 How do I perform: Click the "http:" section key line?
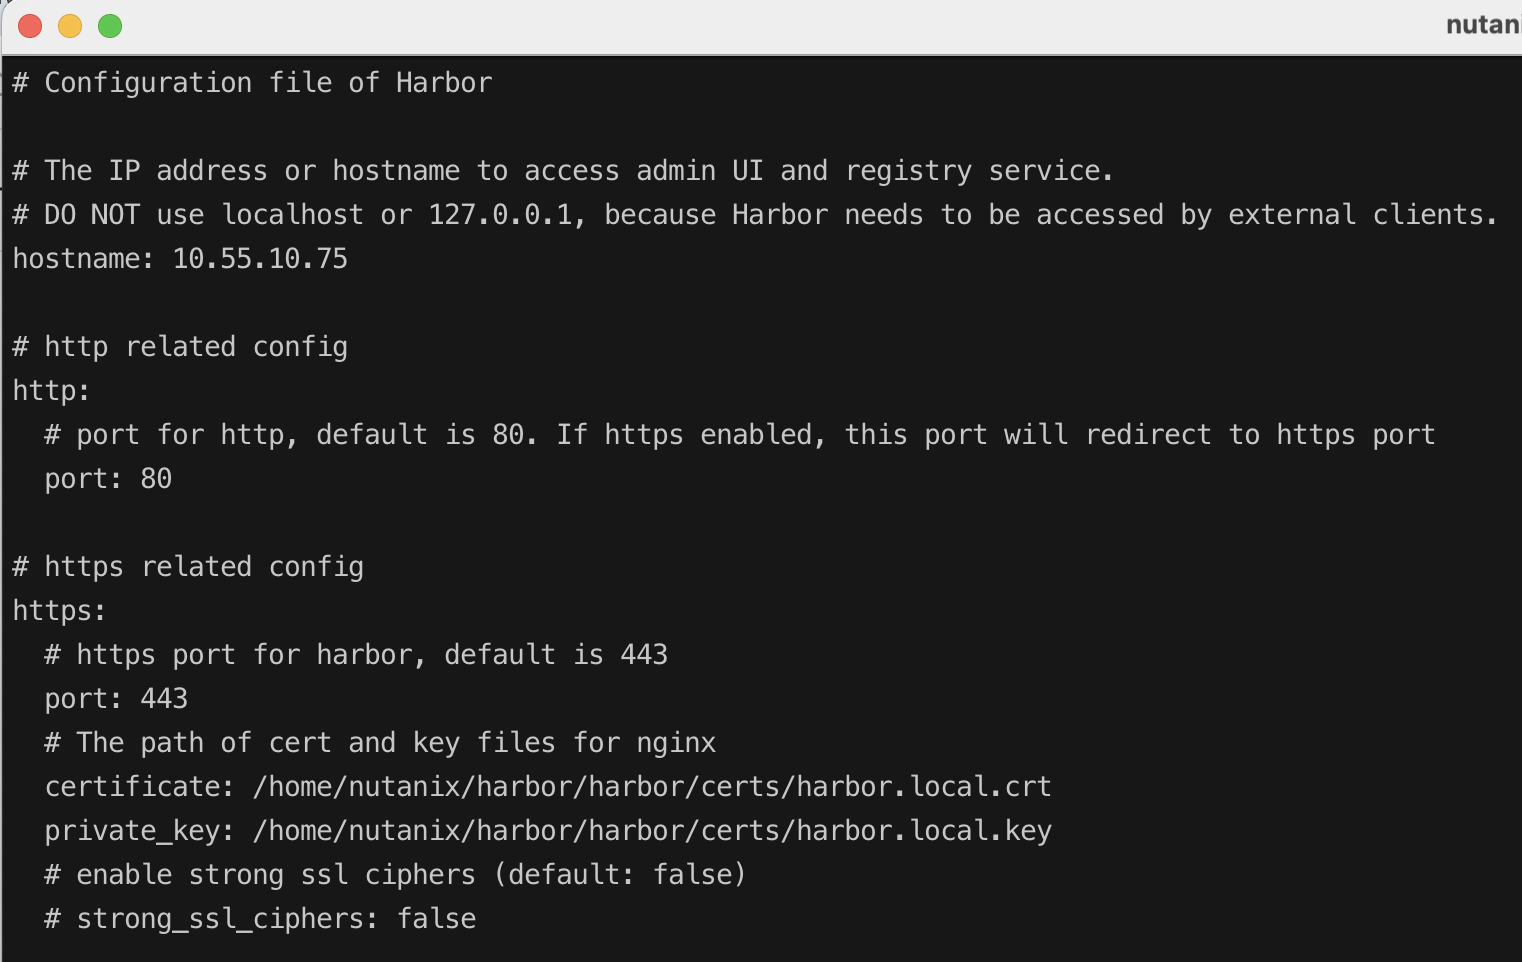coord(51,391)
